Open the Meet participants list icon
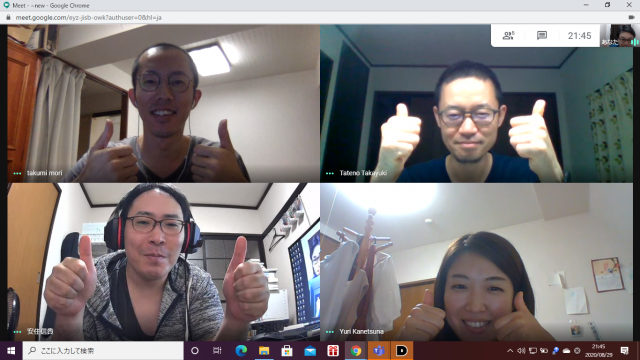 (508, 36)
